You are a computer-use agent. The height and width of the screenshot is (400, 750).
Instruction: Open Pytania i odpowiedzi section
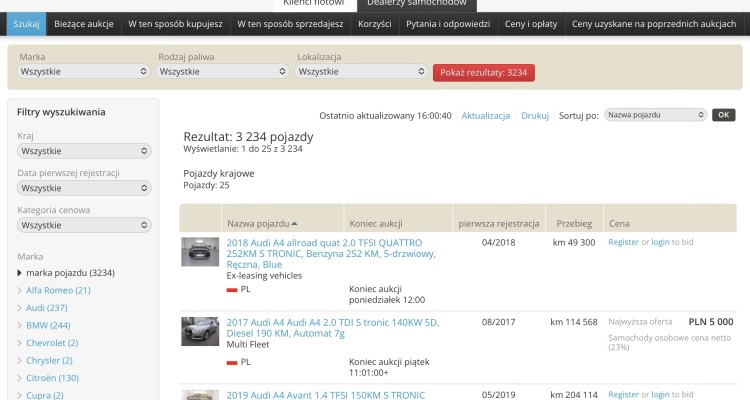[x=448, y=24]
